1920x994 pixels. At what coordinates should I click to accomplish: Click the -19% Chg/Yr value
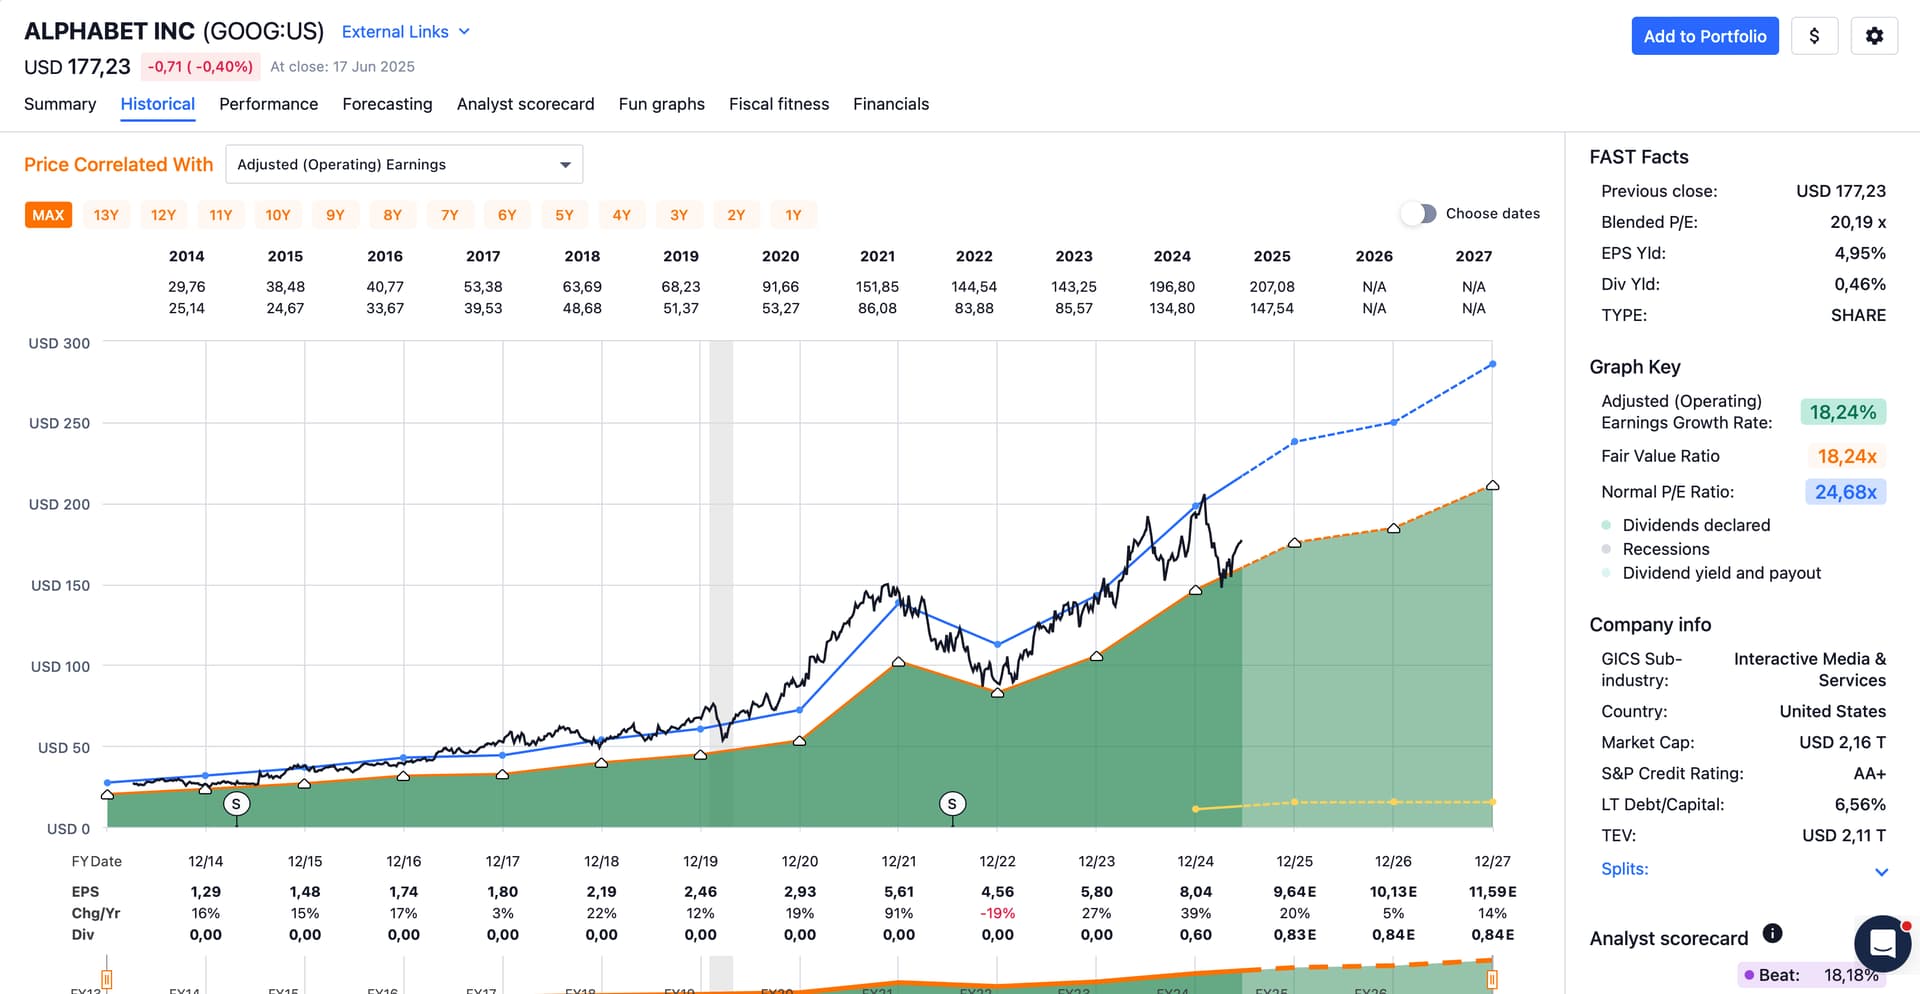997,913
